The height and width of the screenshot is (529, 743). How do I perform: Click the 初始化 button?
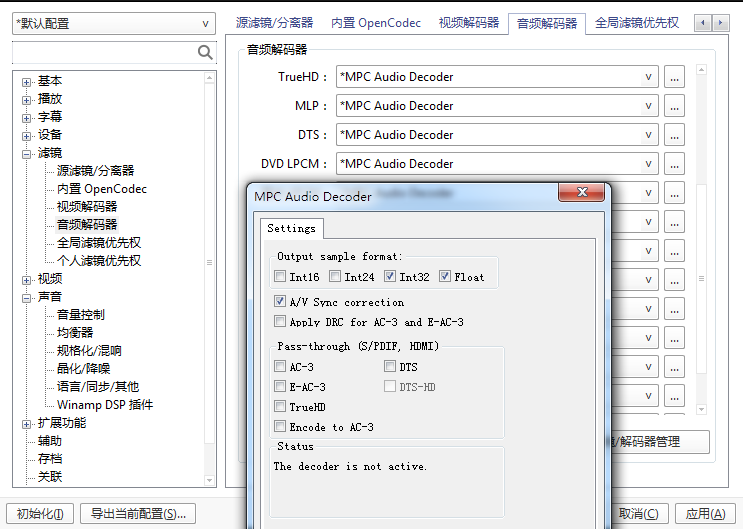tap(40, 514)
